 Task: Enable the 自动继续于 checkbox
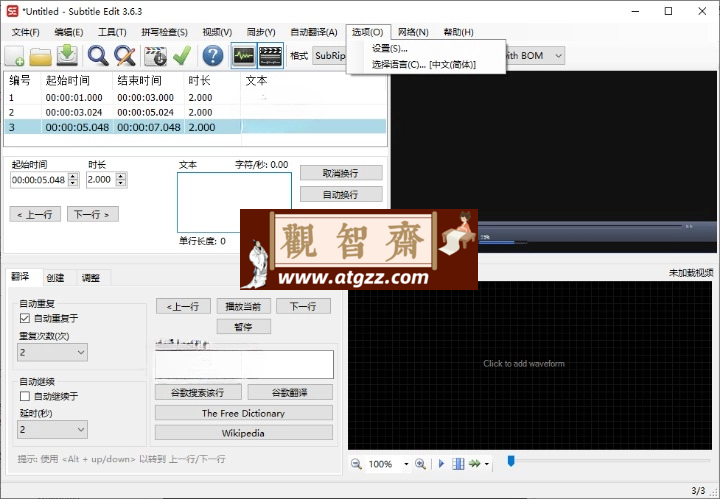click(25, 396)
